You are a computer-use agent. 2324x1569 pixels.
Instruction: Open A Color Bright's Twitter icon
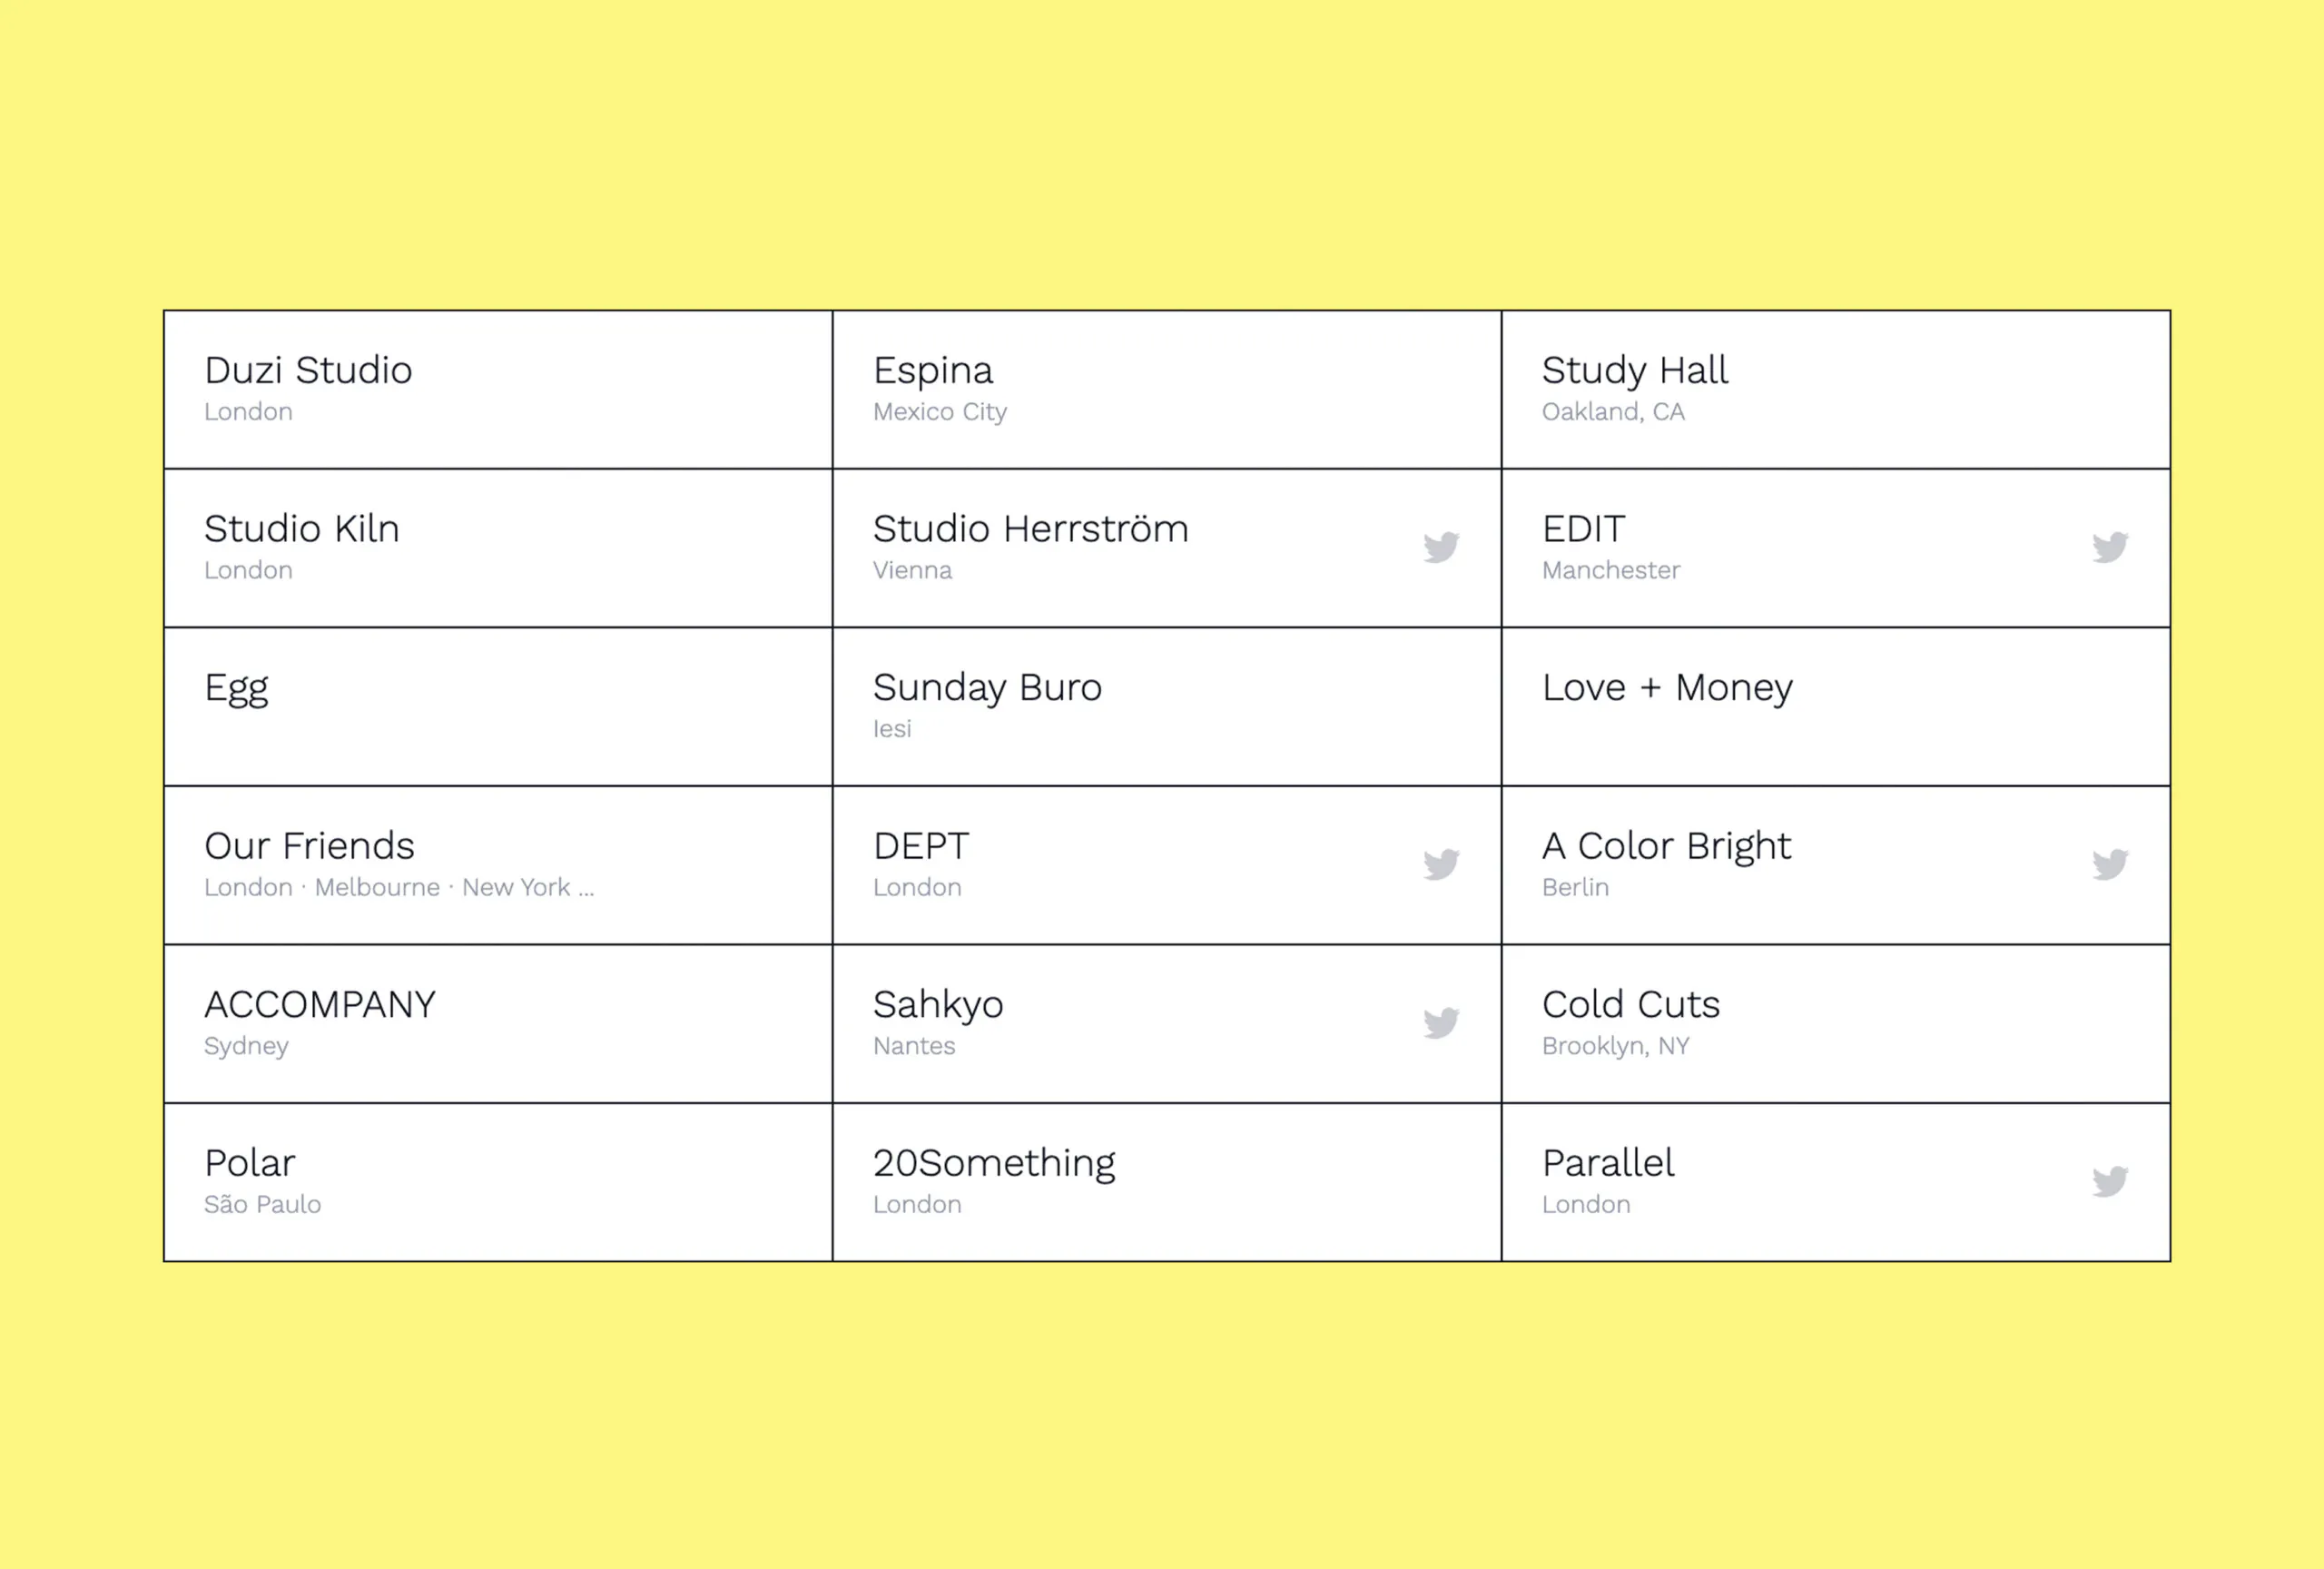(x=2110, y=864)
